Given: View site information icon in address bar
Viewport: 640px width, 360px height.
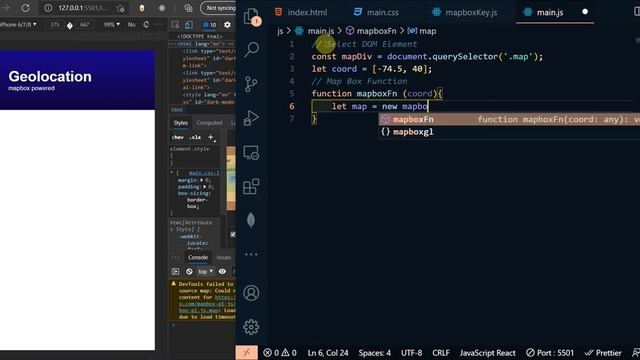Looking at the screenshot, I should tap(48, 8).
